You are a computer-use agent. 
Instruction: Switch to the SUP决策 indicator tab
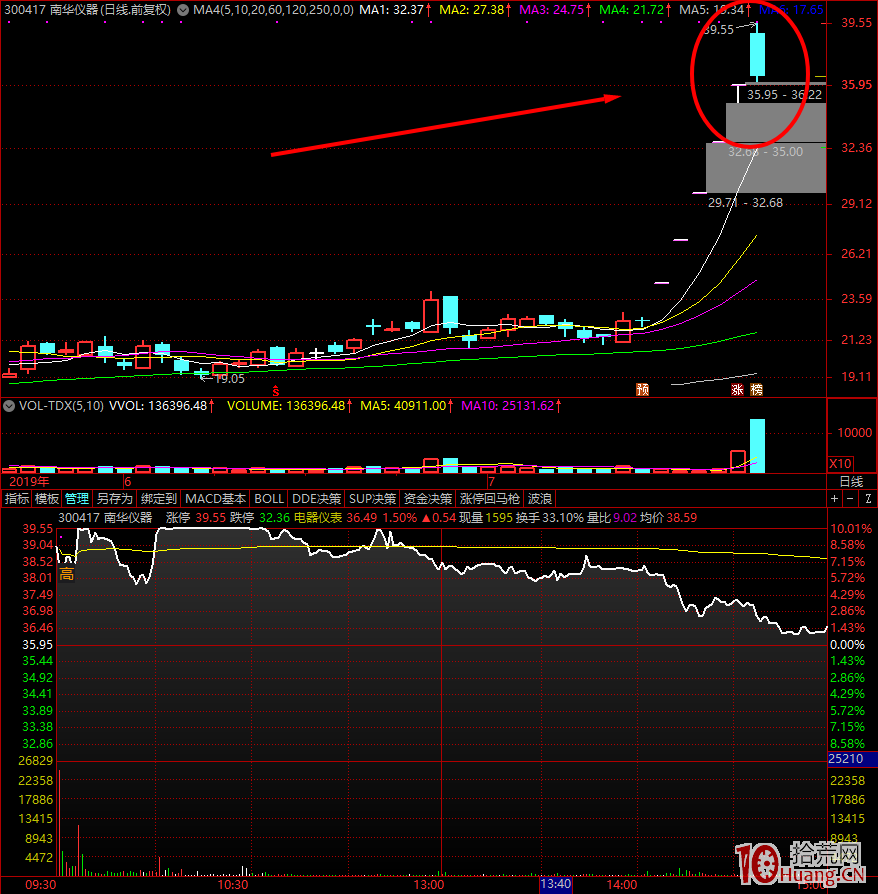pos(372,499)
